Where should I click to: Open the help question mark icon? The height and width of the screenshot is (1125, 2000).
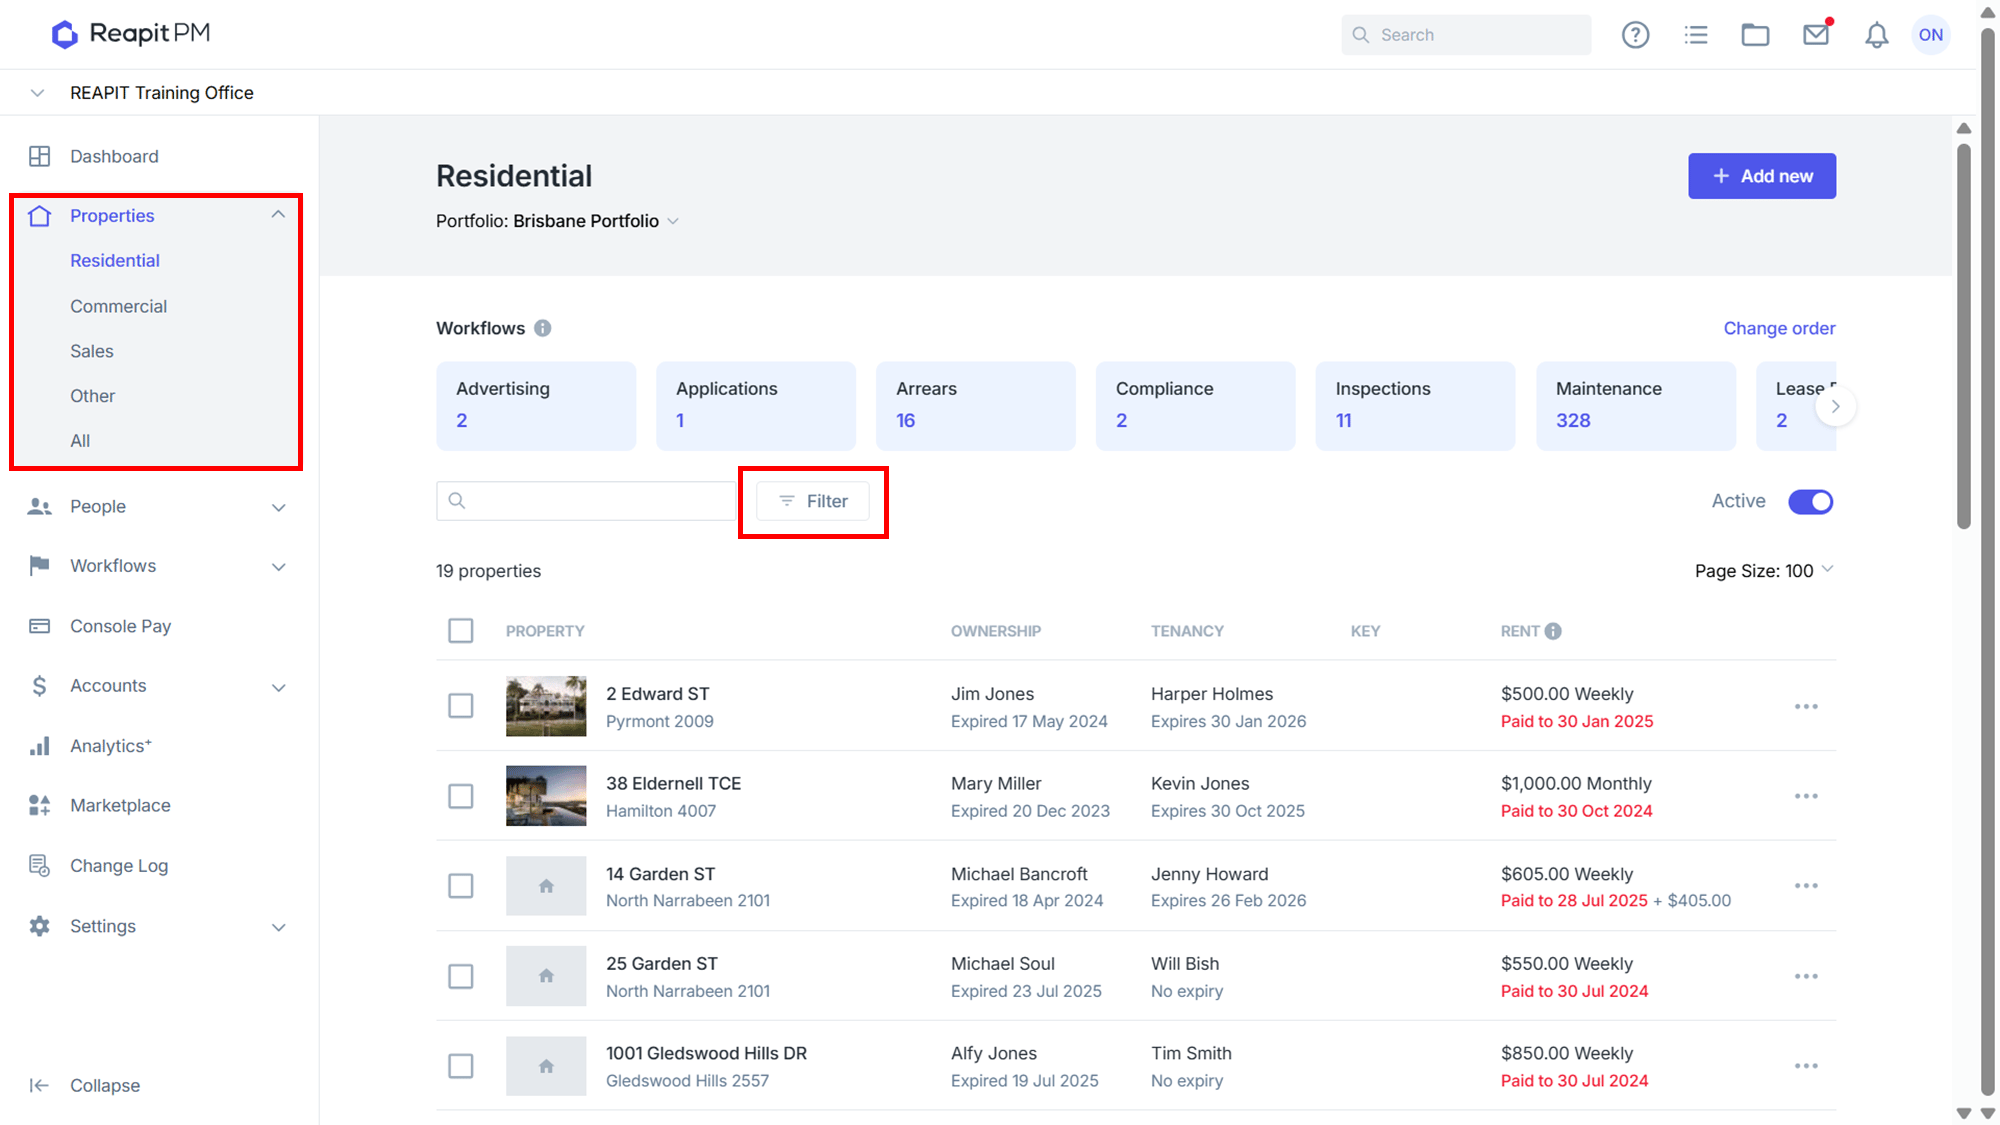click(1635, 35)
